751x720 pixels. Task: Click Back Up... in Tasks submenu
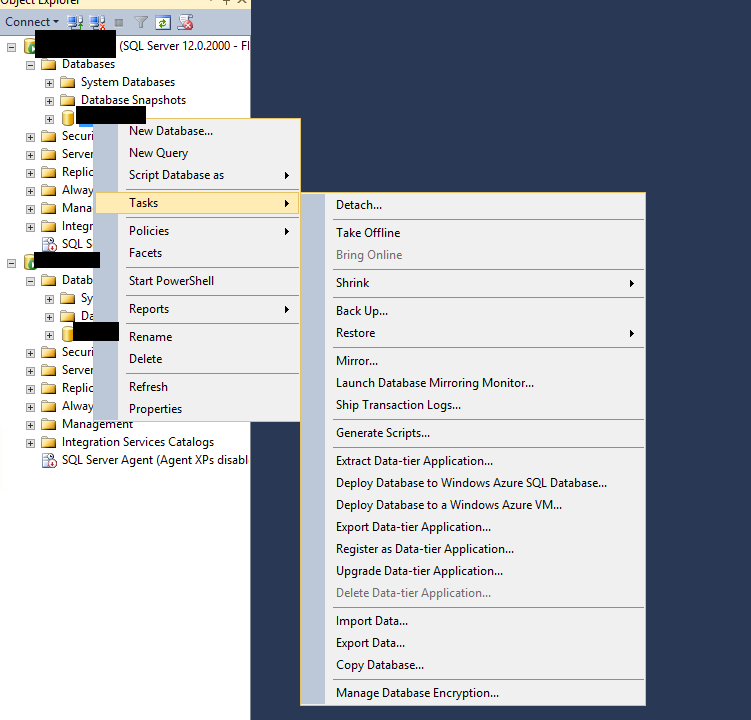click(x=473, y=311)
